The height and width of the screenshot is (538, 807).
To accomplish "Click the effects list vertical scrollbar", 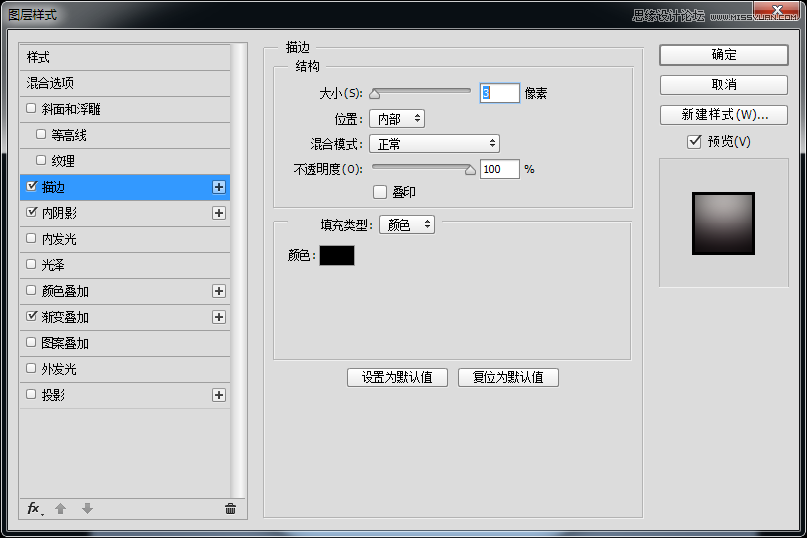I will tap(237, 270).
